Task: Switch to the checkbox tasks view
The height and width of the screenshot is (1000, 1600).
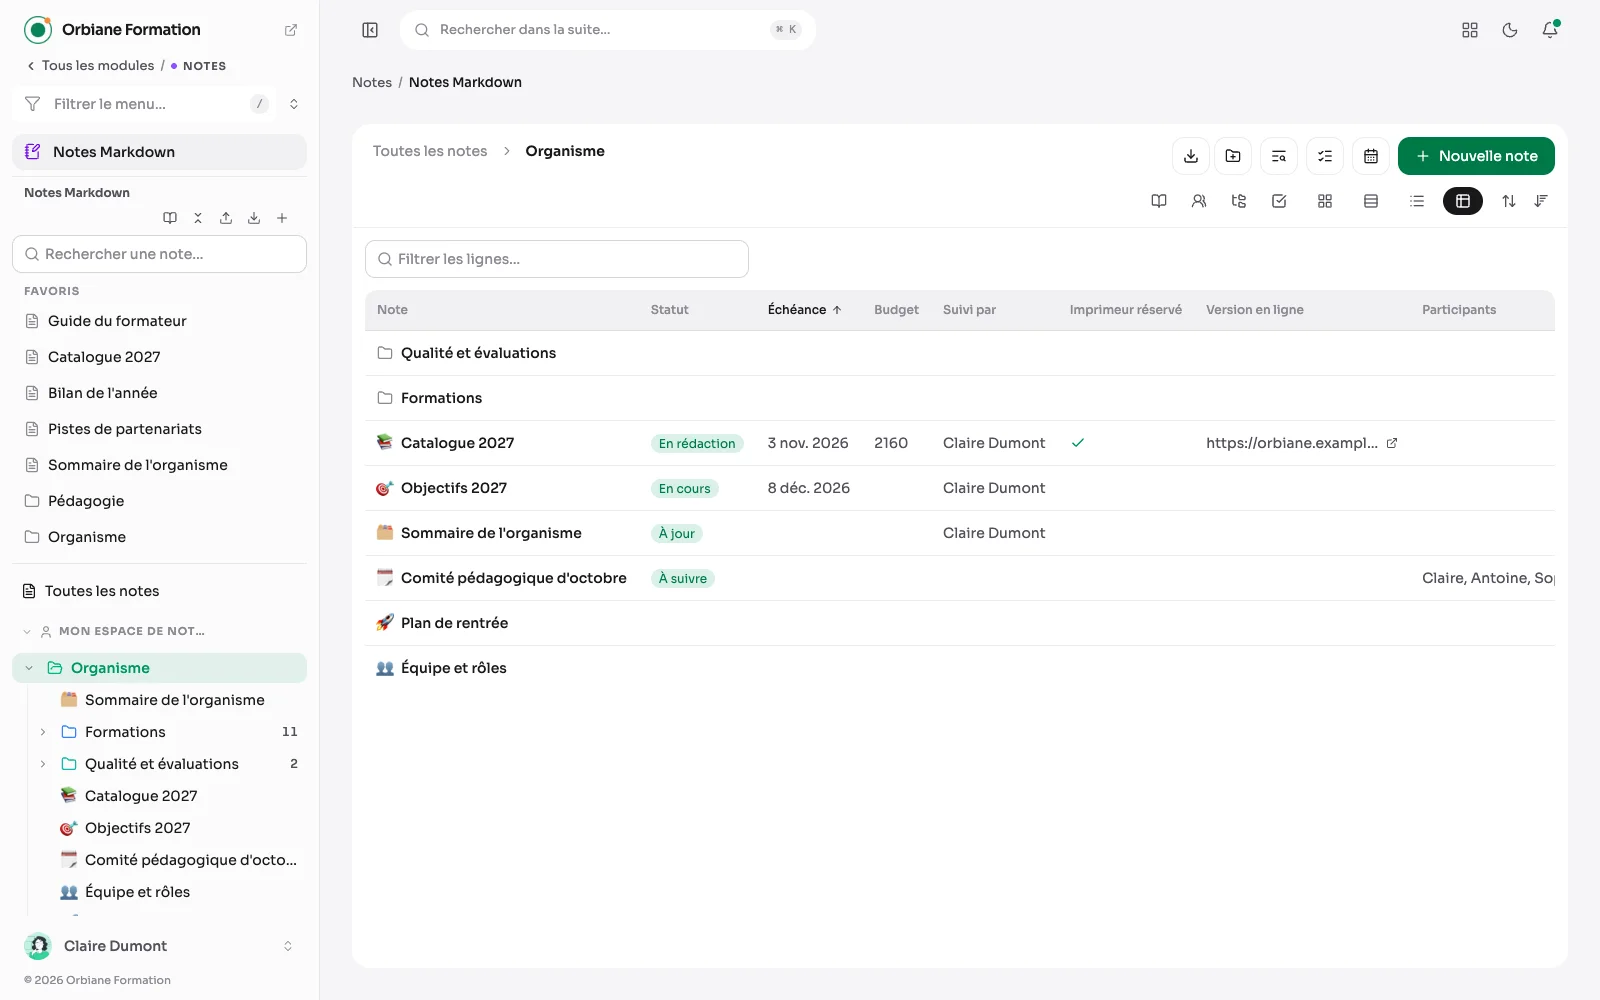Action: [1278, 201]
